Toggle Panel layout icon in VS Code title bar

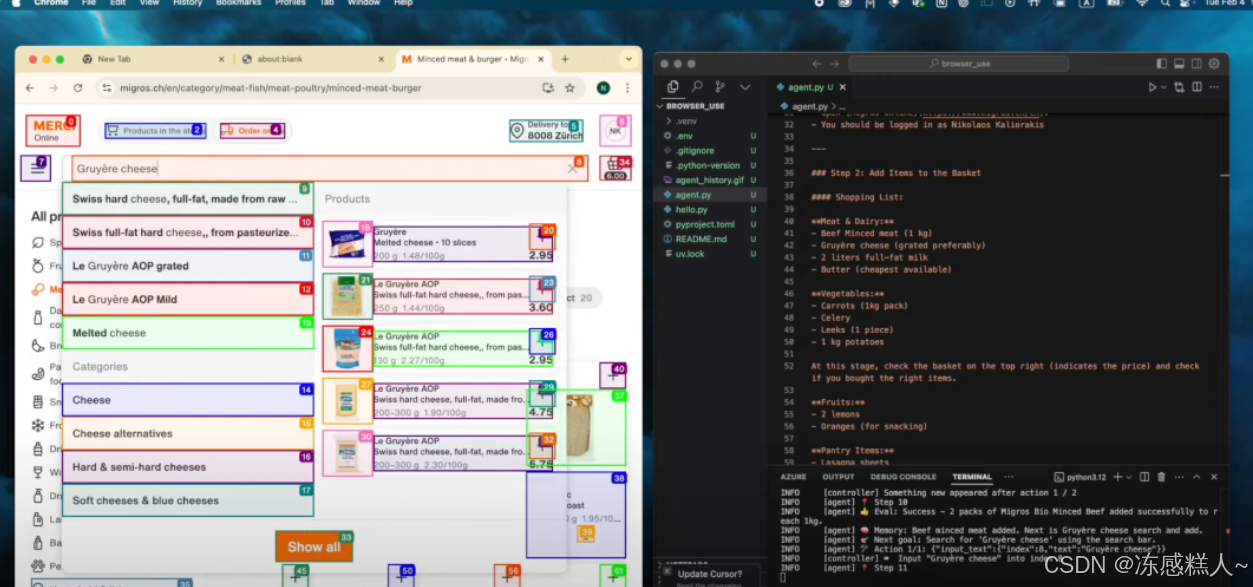[x=1179, y=63]
